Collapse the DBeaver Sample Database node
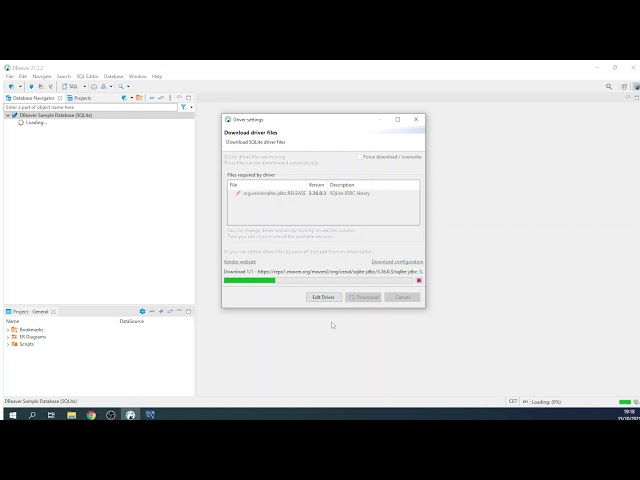This screenshot has width=640, height=480. pyautogui.click(x=8, y=116)
